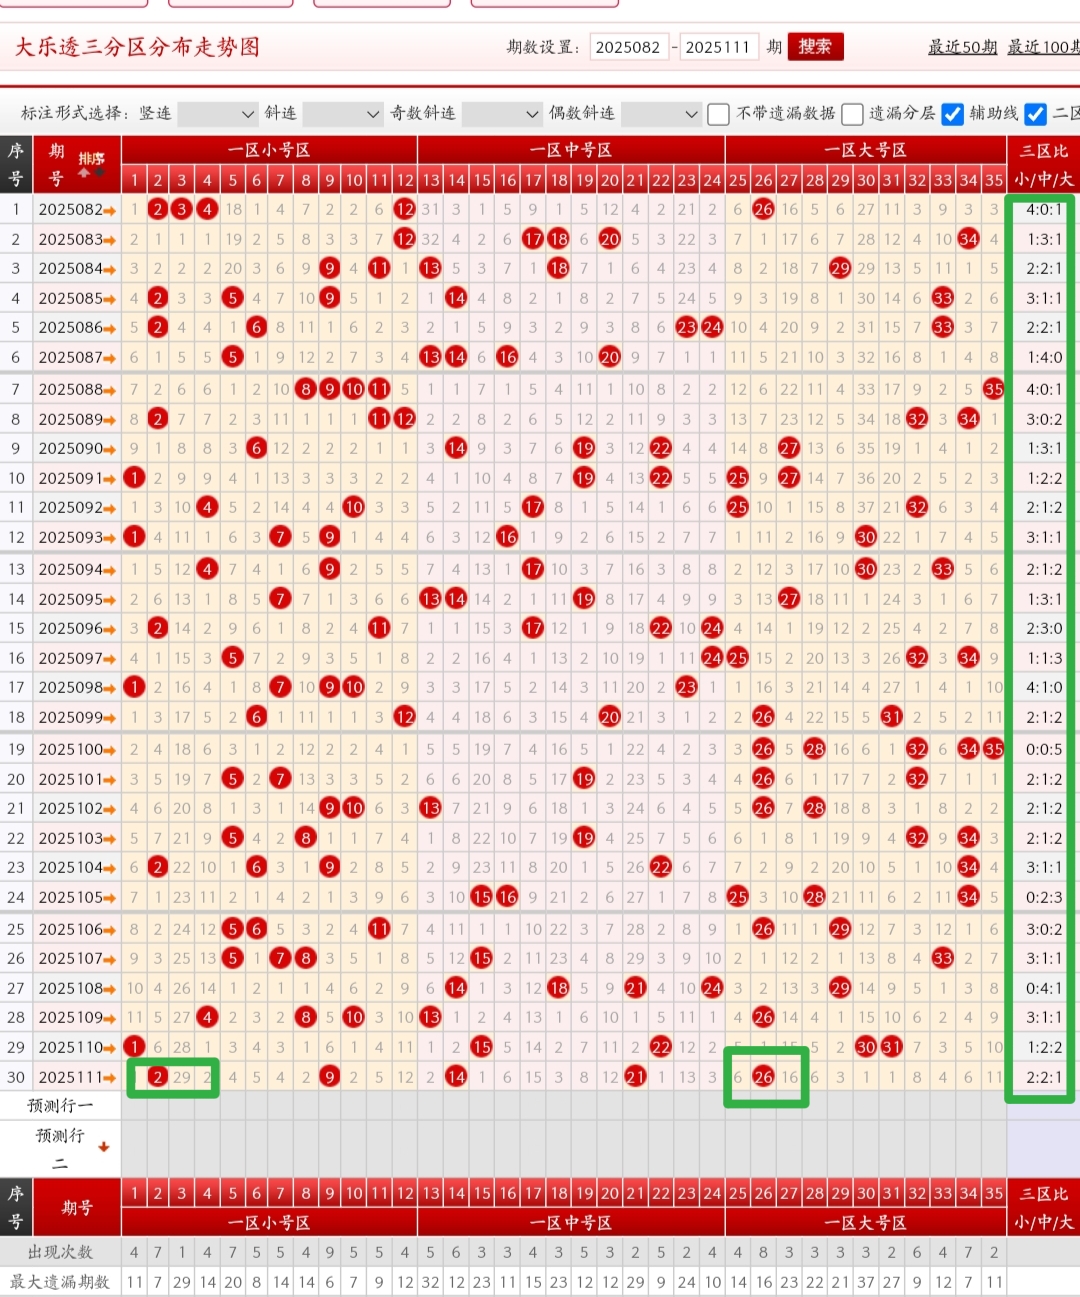The image size is (1080, 1297).
Task: Click the start period field showing 2025082
Action: tap(628, 47)
